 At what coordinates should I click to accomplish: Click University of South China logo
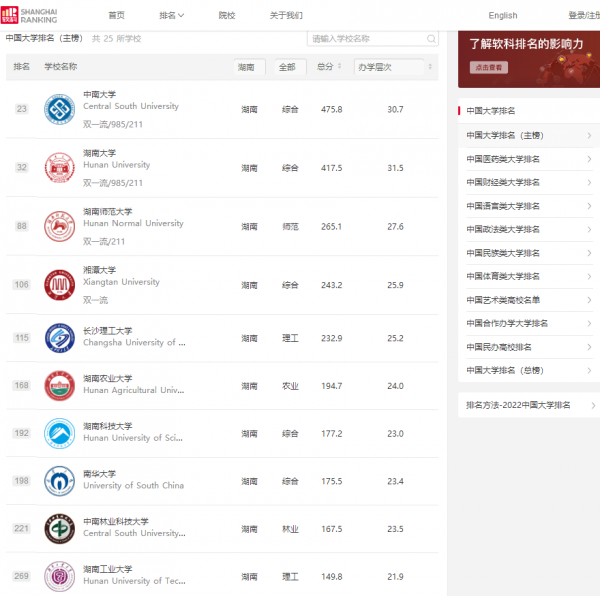[59, 481]
